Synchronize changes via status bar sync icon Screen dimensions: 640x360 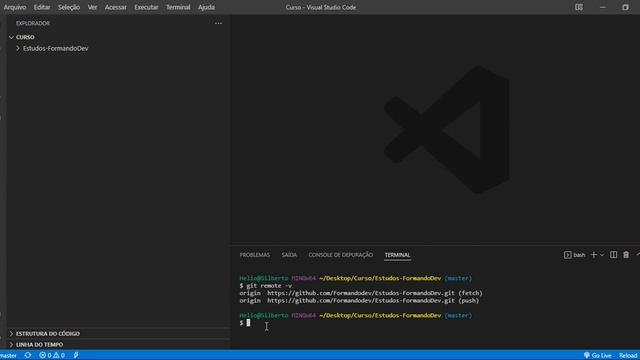(28, 355)
